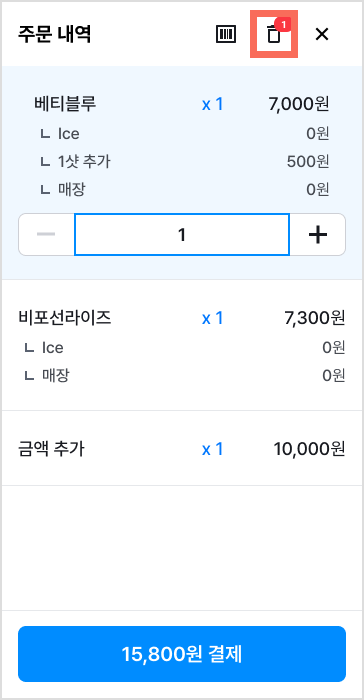The image size is (364, 700).
Task: Increase quantity with the plus button
Action: pyautogui.click(x=318, y=234)
